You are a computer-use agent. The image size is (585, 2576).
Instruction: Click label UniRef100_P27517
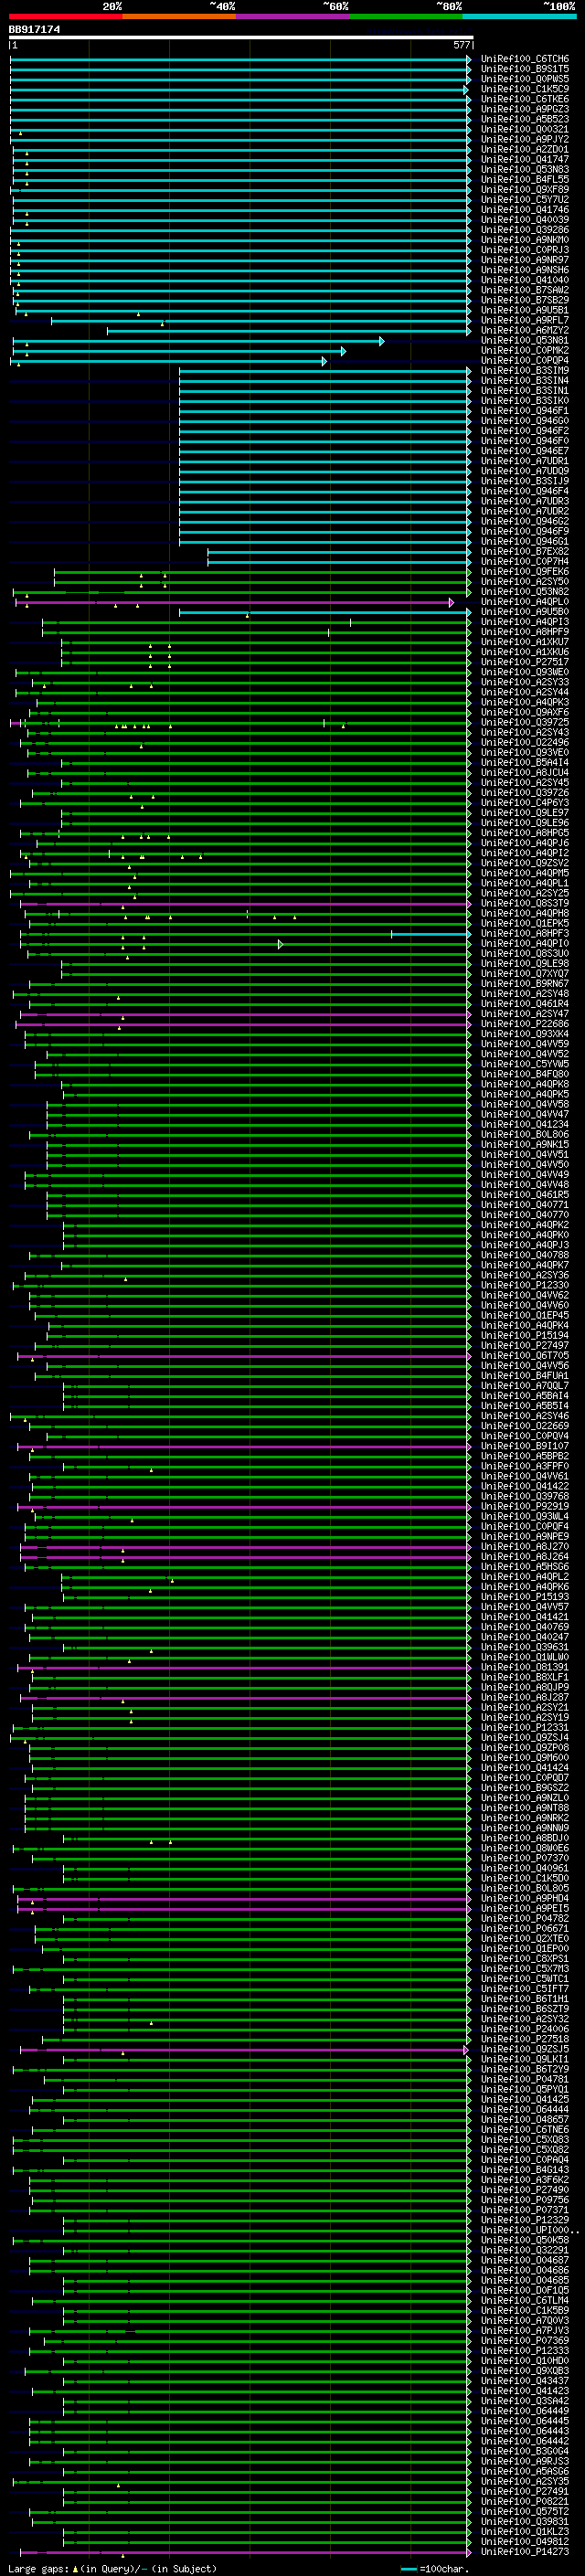pyautogui.click(x=525, y=662)
